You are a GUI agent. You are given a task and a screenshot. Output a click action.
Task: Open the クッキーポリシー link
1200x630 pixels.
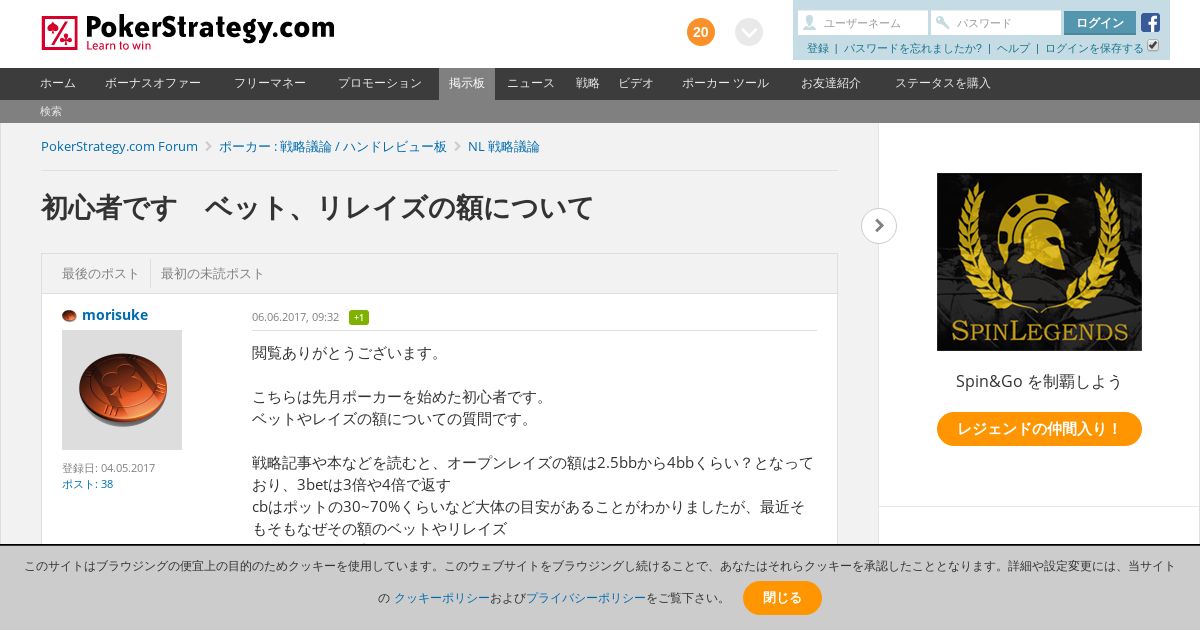tap(441, 598)
